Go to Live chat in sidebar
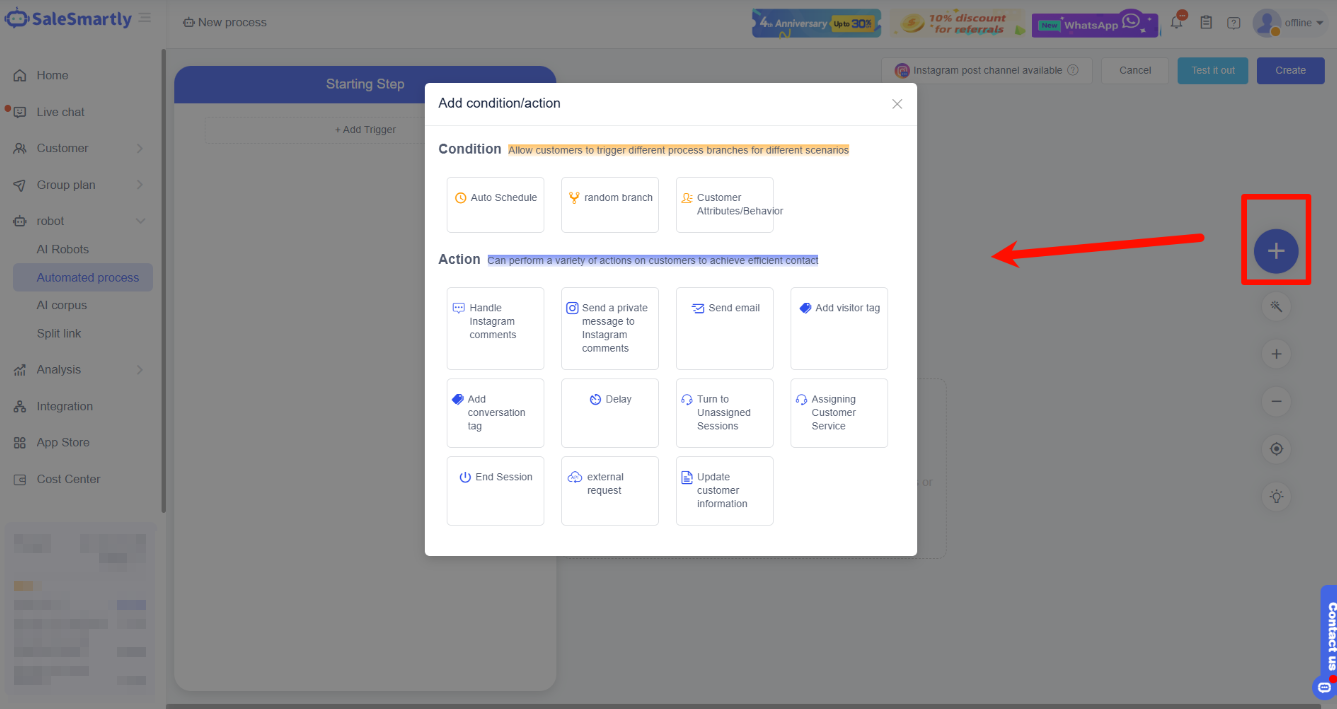This screenshot has width=1337, height=709. tap(61, 112)
